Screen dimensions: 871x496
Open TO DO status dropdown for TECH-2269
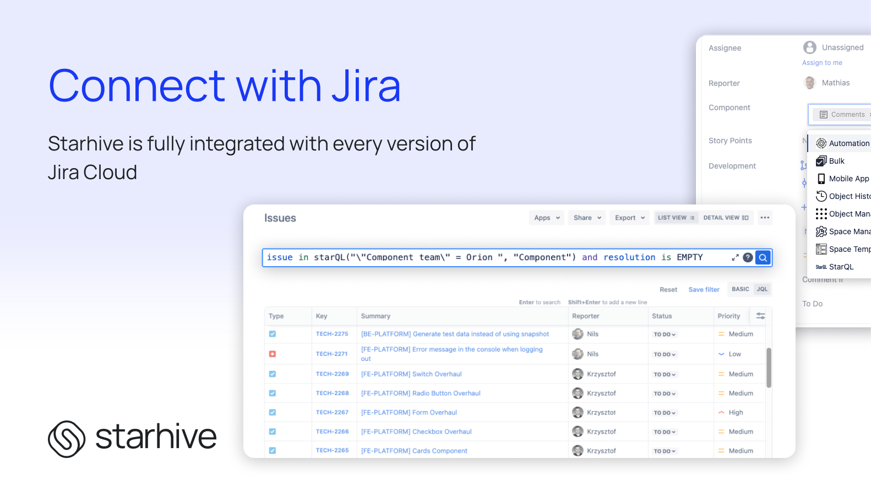(664, 375)
